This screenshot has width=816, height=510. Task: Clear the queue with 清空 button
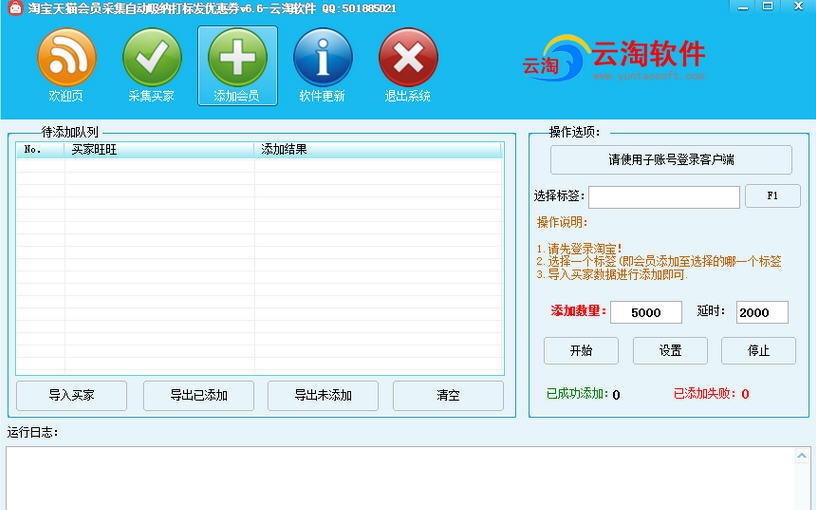tap(448, 396)
